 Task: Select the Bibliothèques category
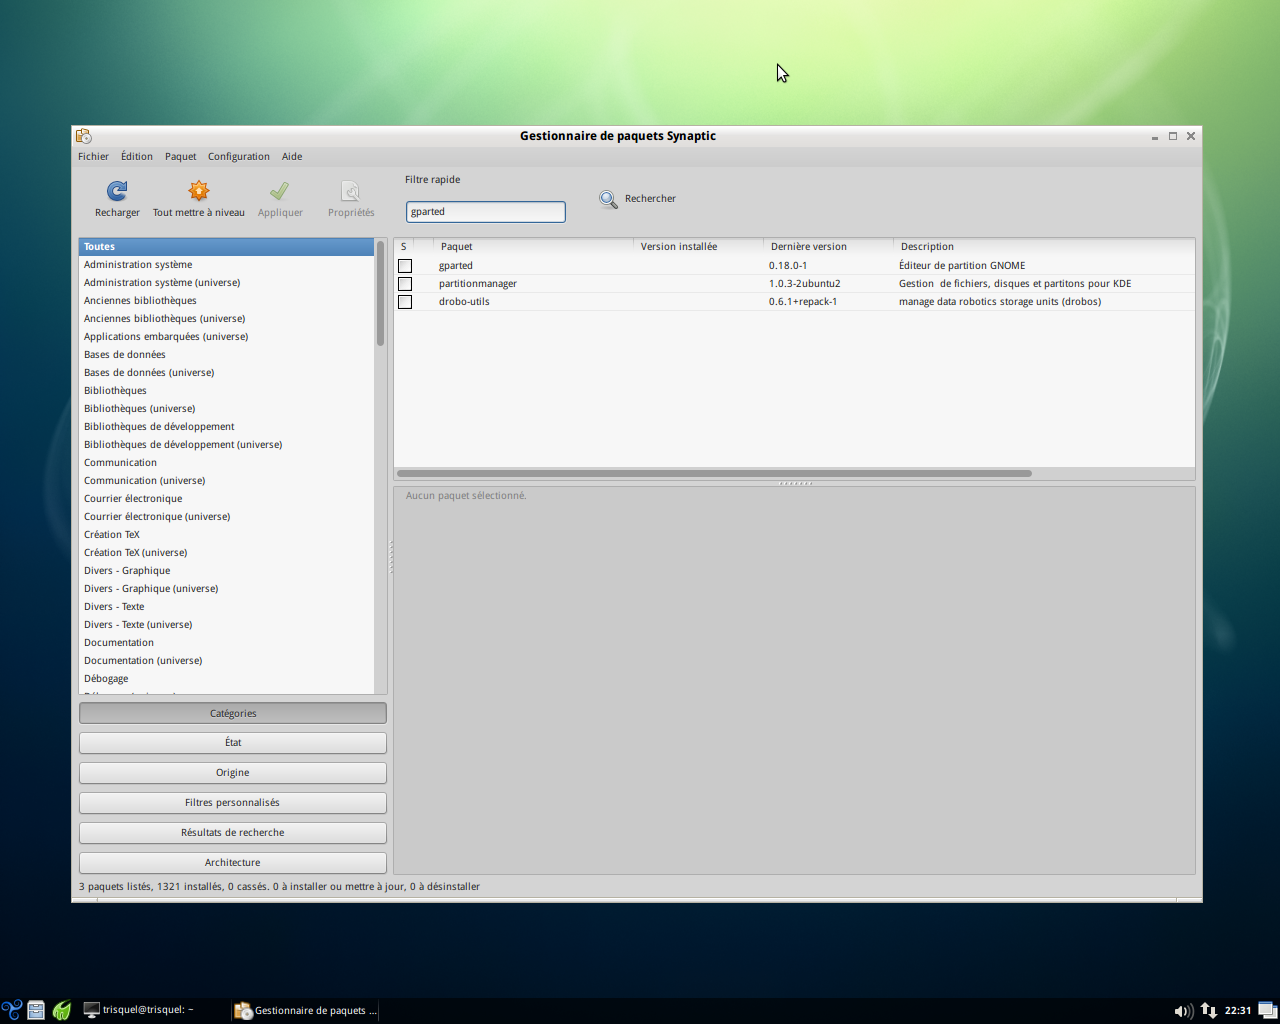[226, 391]
